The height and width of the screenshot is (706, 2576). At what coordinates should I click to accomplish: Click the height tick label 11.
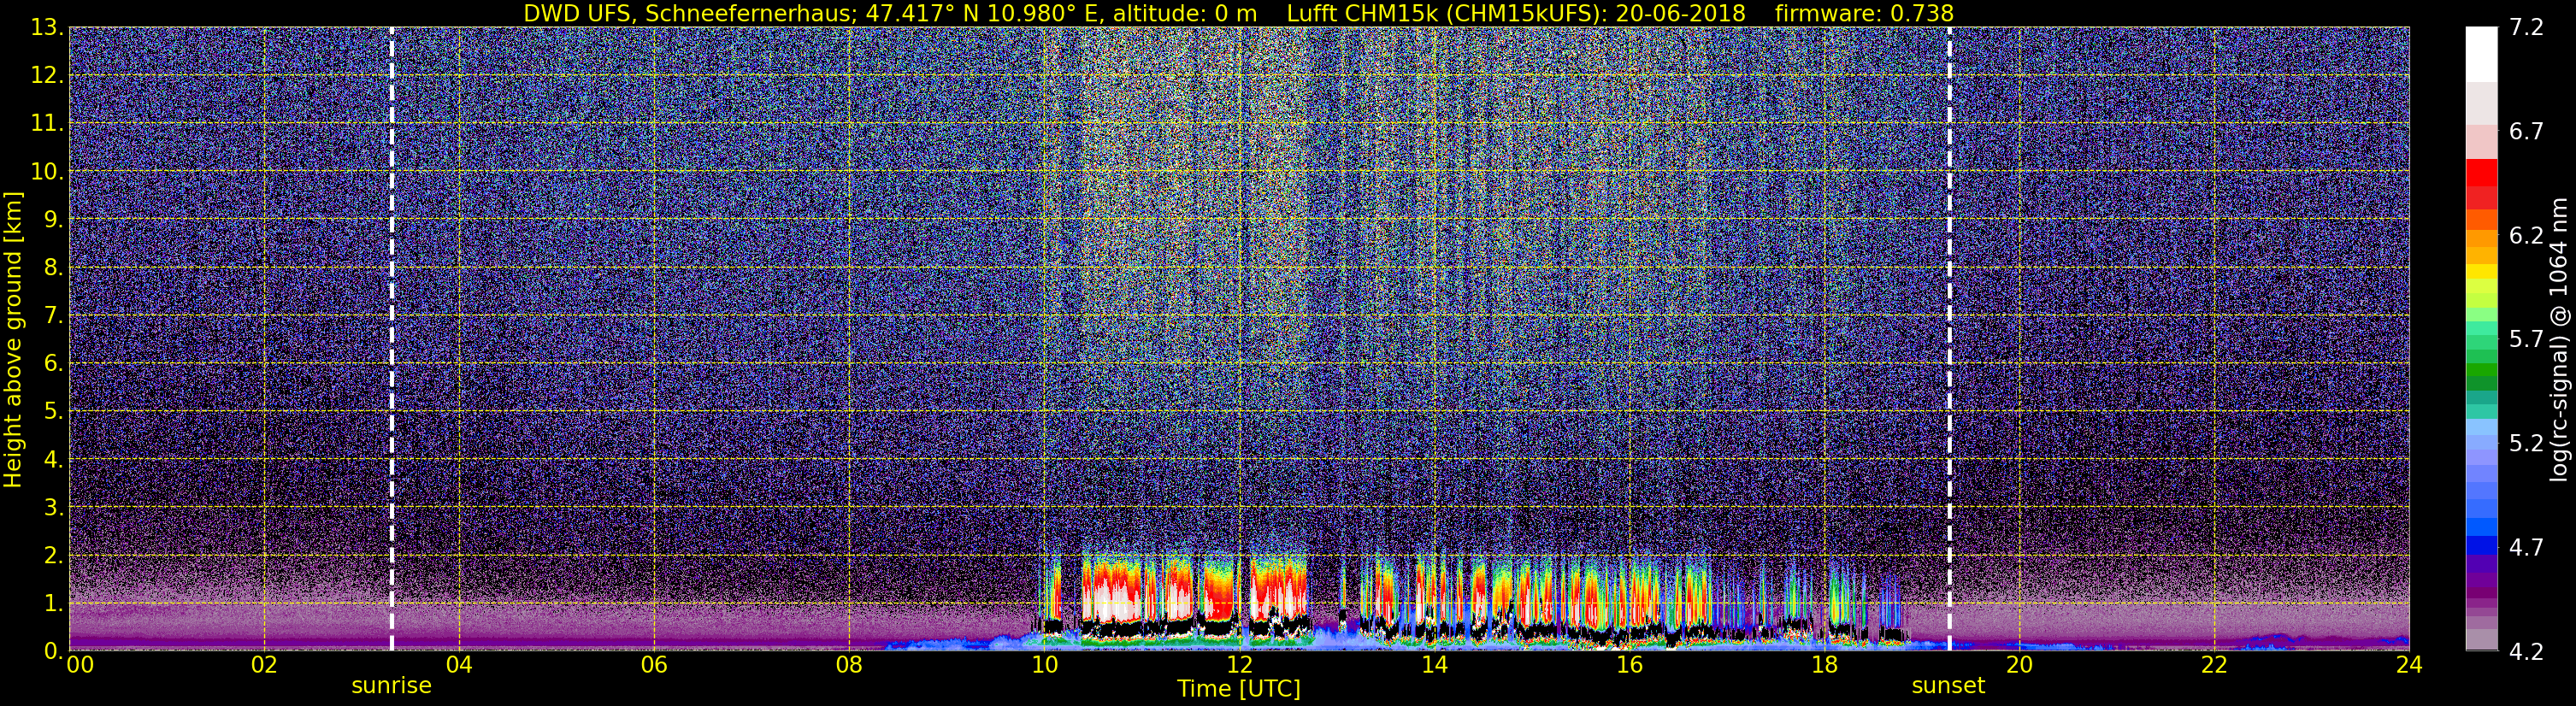point(47,123)
